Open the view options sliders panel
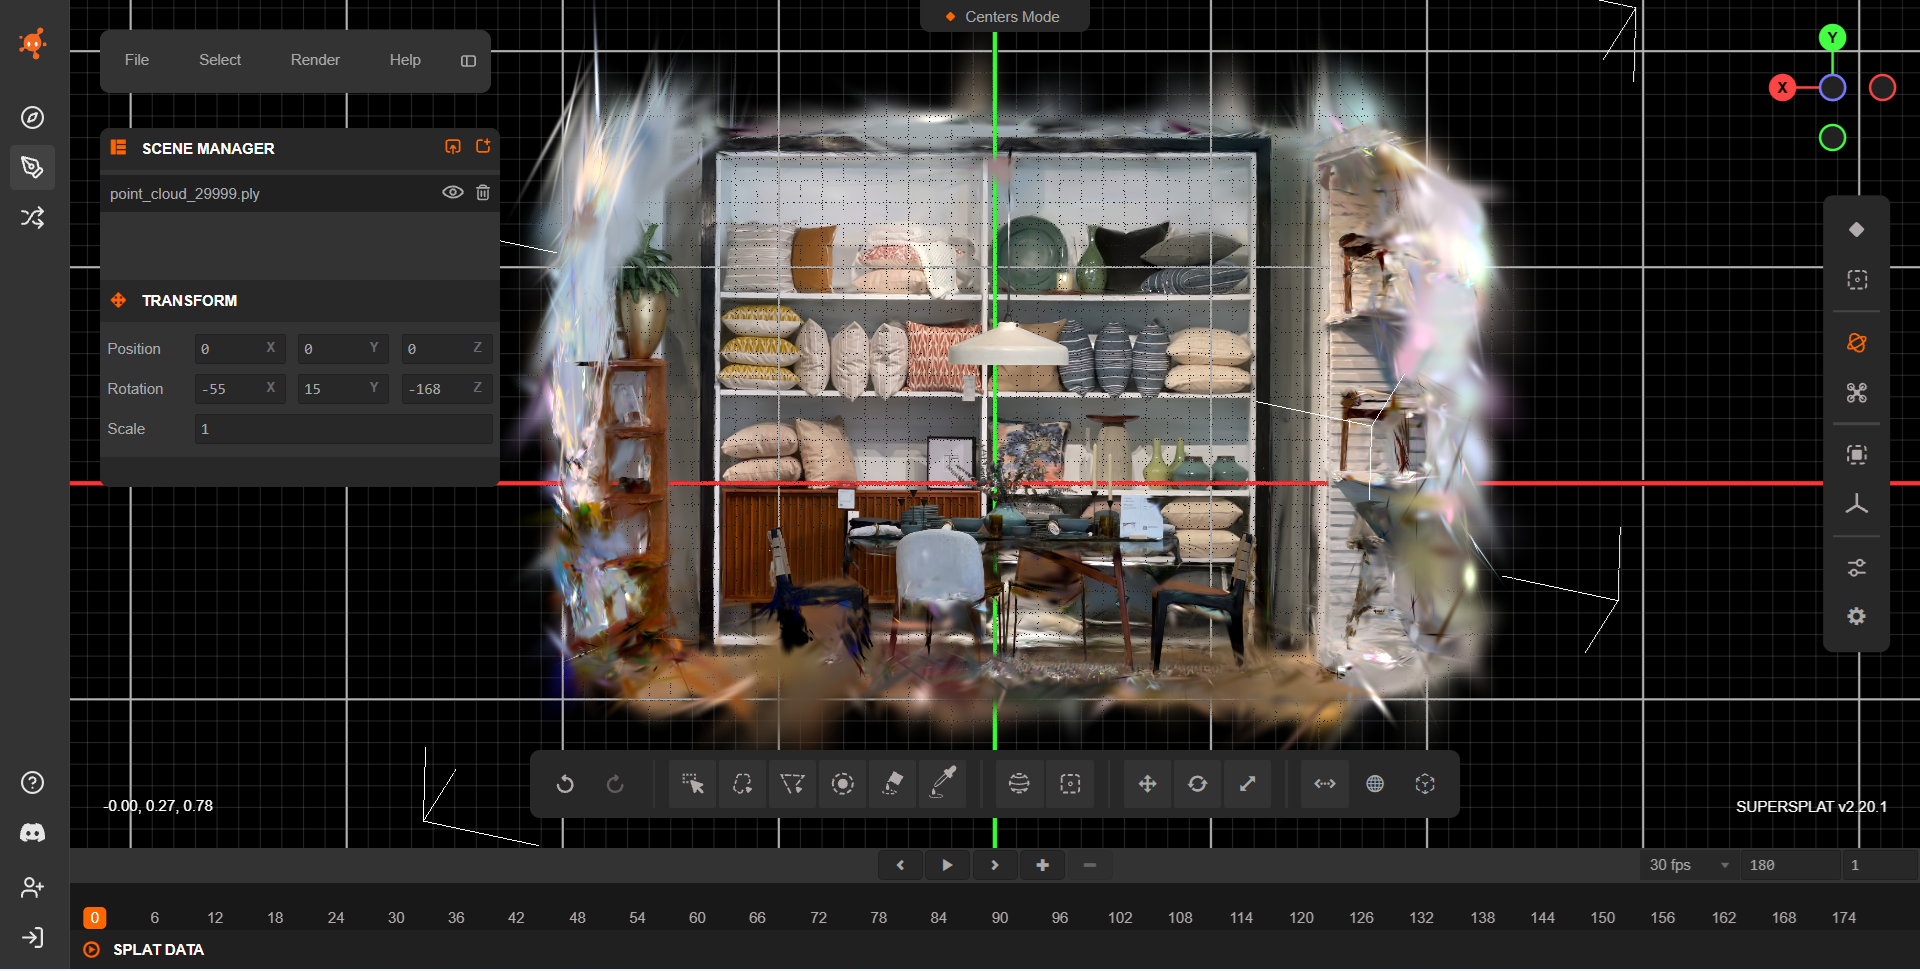Viewport: 1920px width, 971px height. click(1857, 567)
